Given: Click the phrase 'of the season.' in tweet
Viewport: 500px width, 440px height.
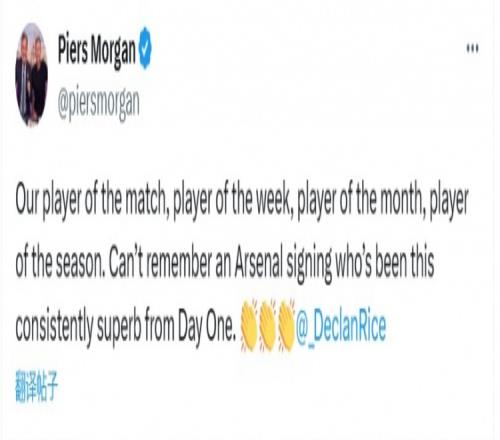Looking at the screenshot, I should pyautogui.click(x=60, y=264).
